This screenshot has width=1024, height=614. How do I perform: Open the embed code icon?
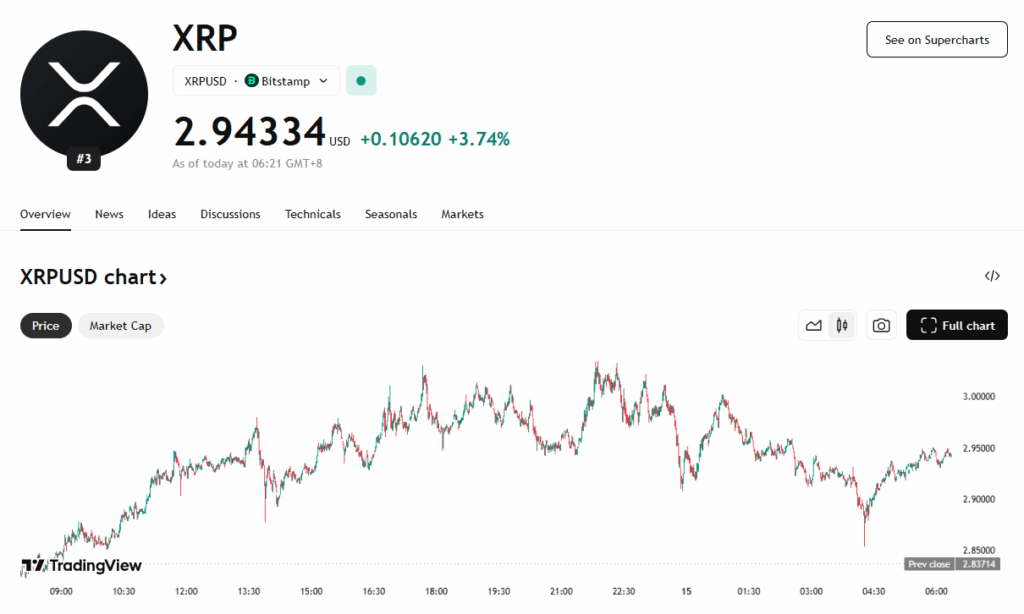pos(992,276)
